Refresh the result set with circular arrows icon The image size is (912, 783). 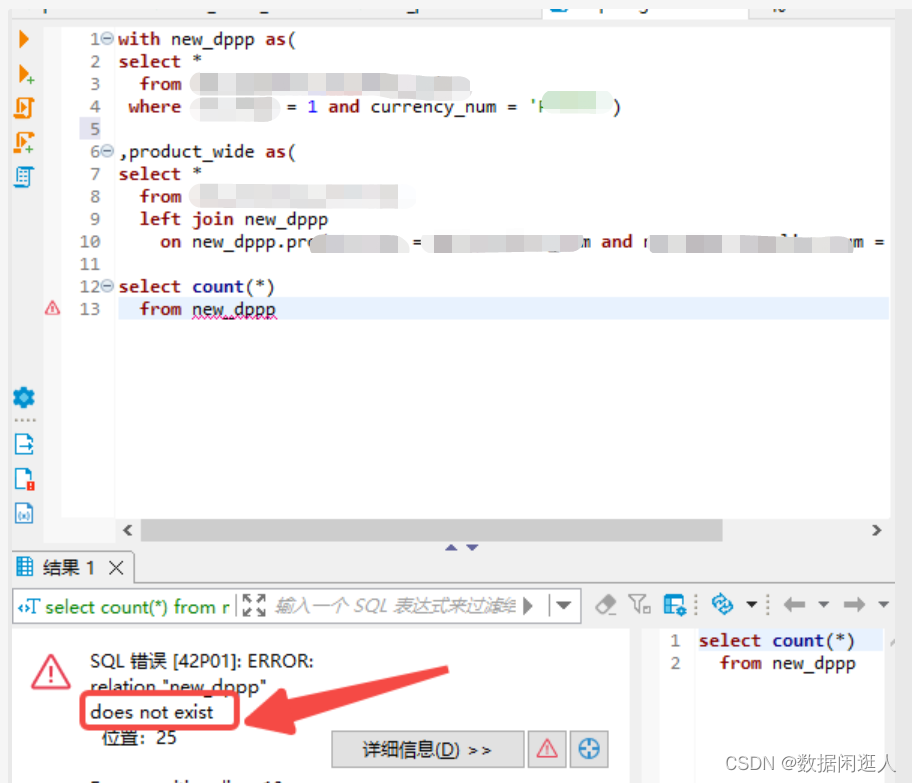tap(724, 605)
